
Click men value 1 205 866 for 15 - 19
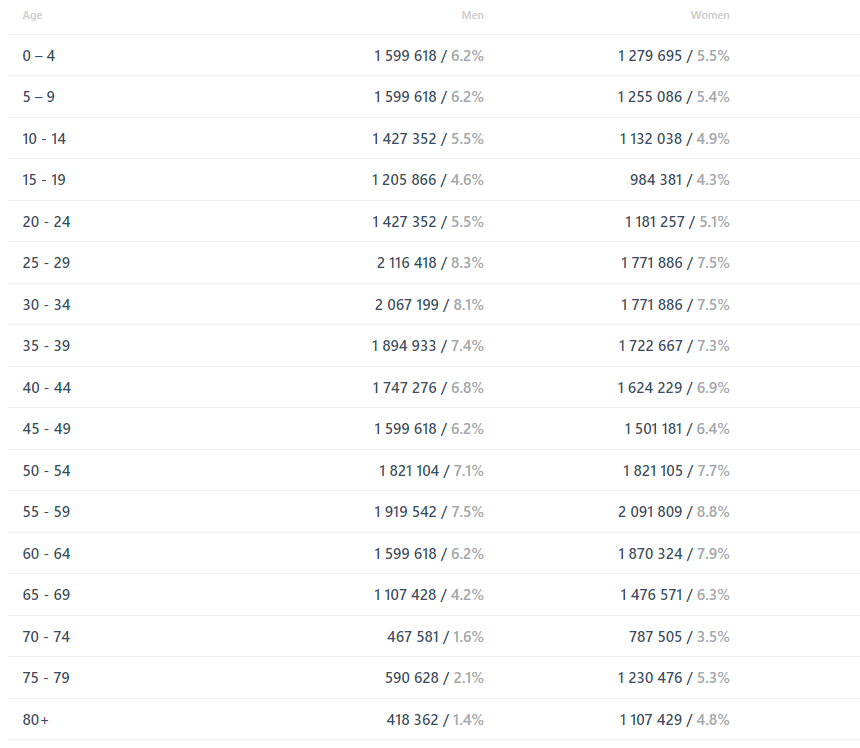tap(404, 180)
